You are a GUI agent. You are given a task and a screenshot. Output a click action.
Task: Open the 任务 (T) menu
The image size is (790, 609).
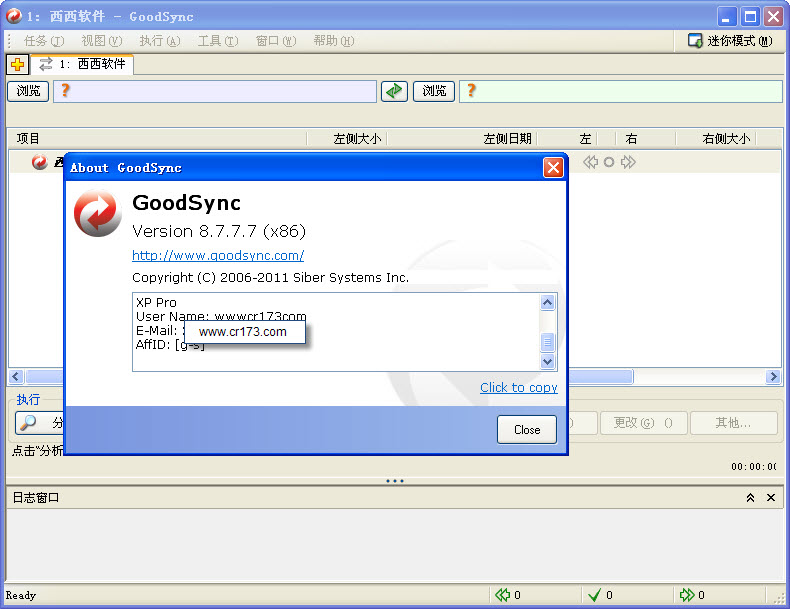coord(44,41)
